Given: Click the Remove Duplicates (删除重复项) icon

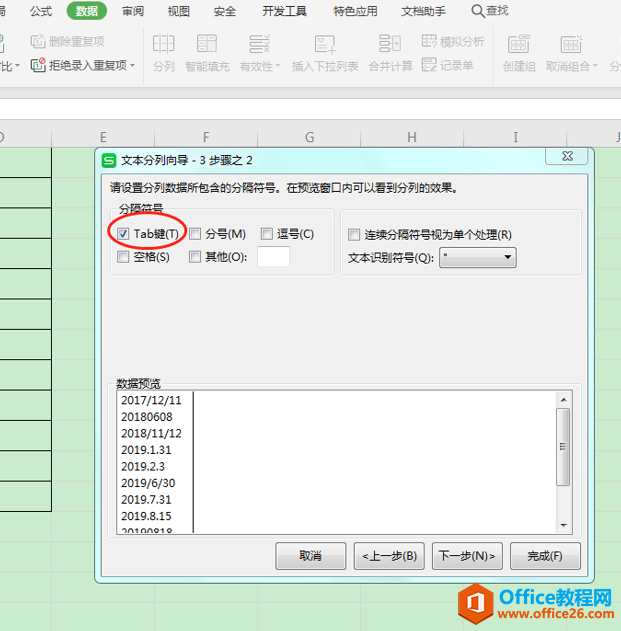Looking at the screenshot, I should (38, 41).
